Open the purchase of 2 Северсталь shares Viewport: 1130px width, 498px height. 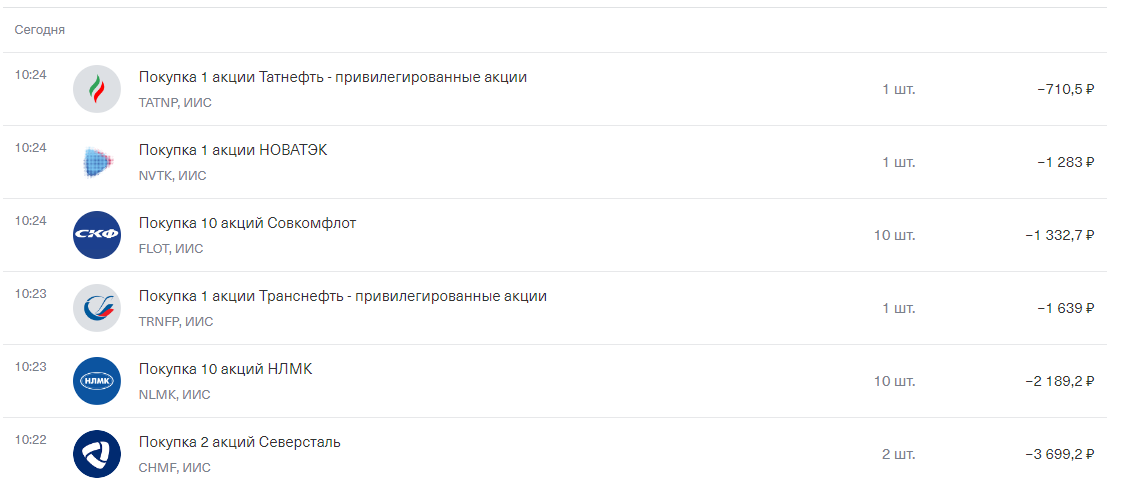[239, 442]
